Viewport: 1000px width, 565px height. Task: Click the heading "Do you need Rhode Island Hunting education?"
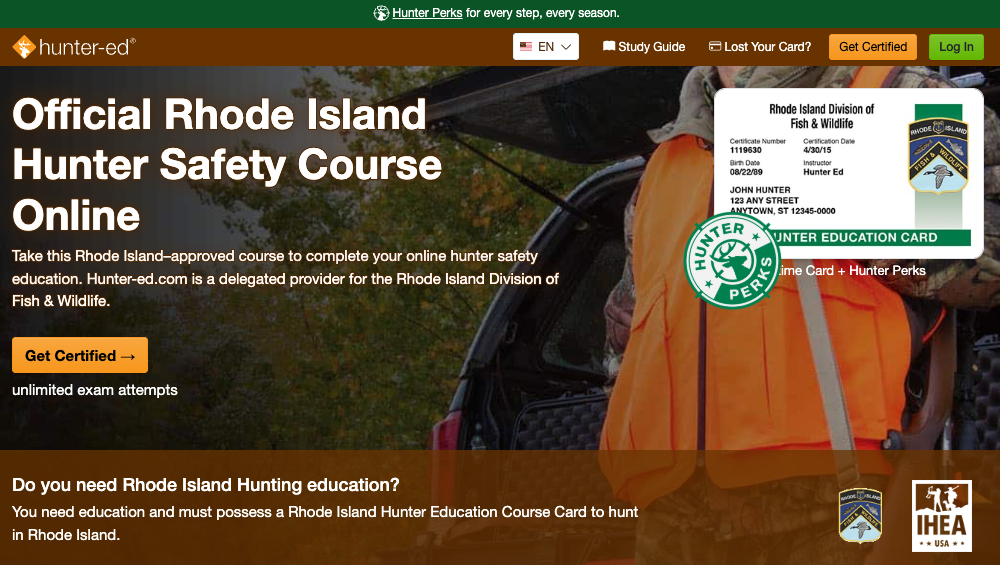click(205, 485)
